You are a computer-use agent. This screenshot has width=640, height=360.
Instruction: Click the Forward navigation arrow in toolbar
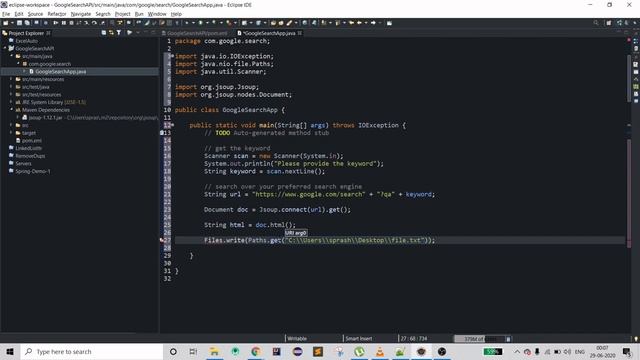click(x=373, y=23)
